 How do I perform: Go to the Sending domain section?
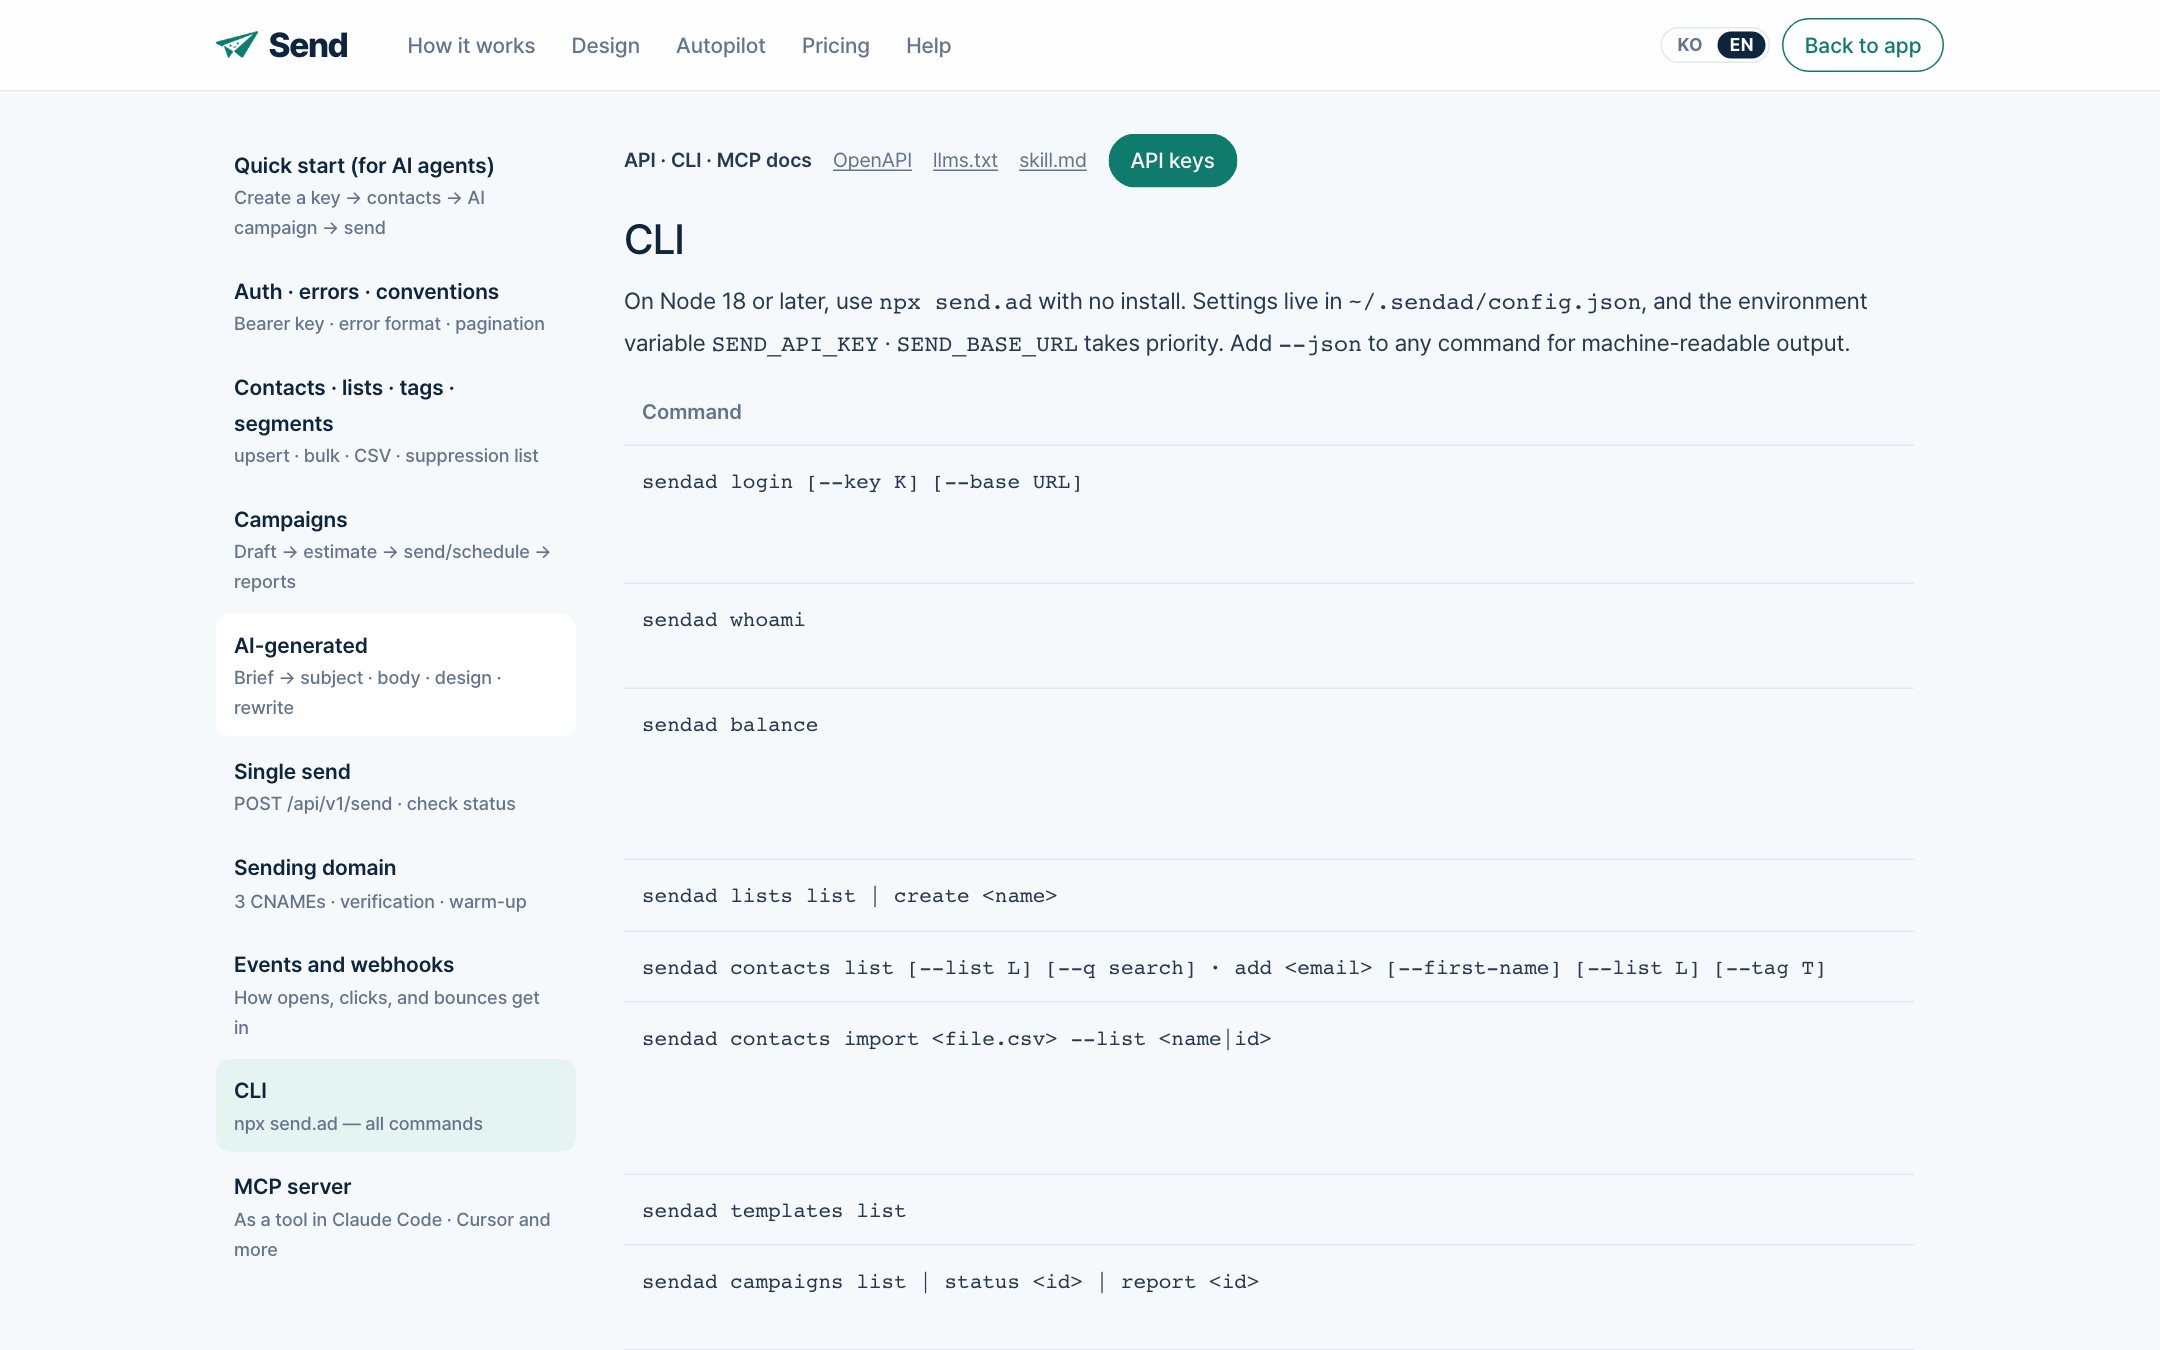click(396, 883)
